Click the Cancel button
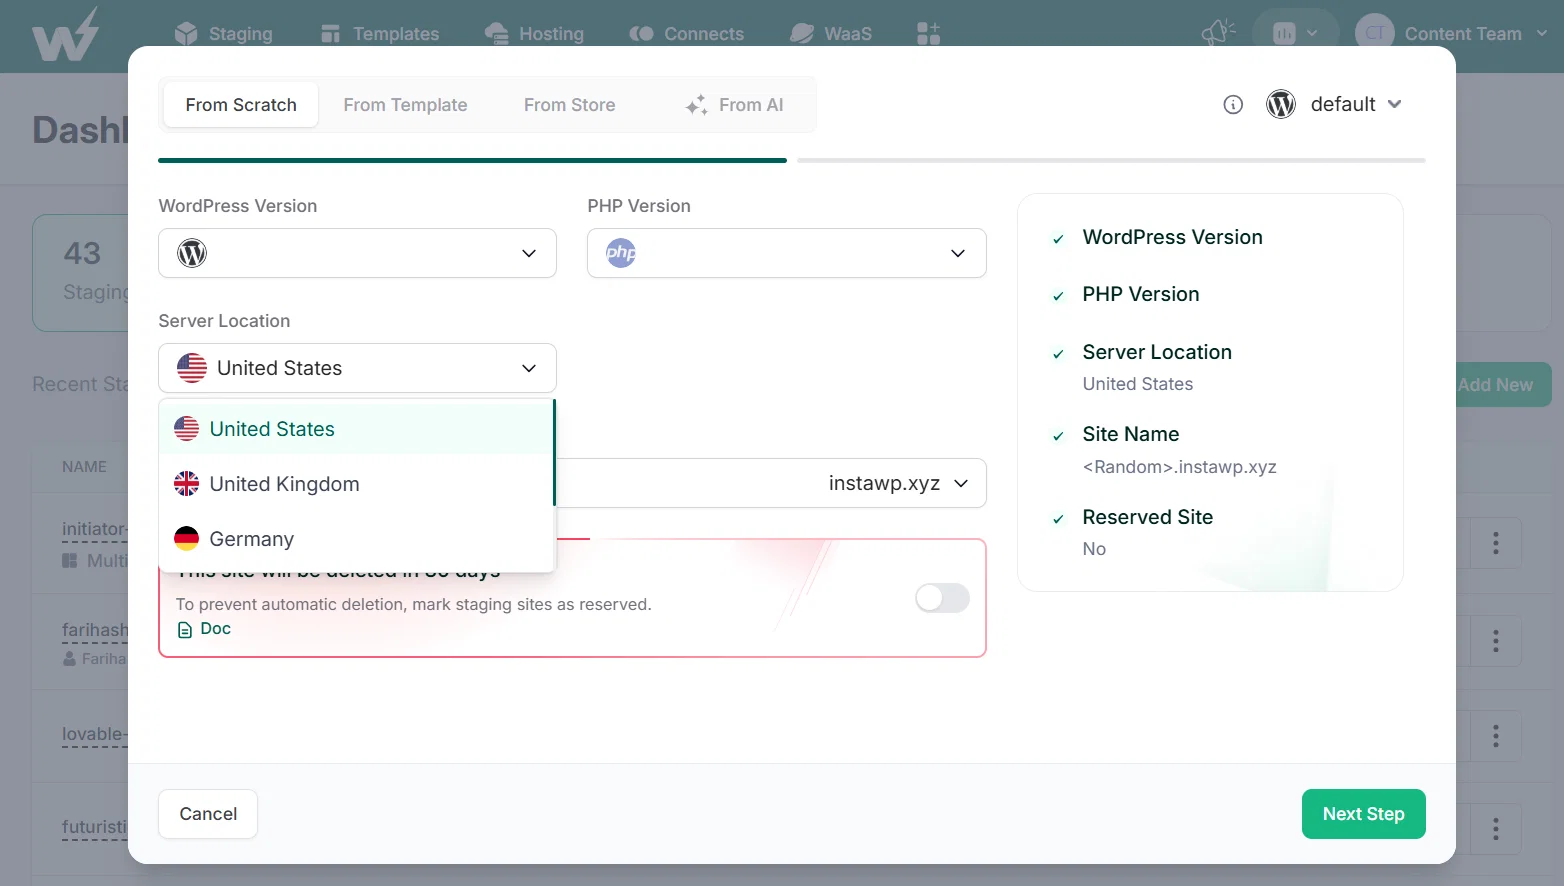 coord(208,814)
